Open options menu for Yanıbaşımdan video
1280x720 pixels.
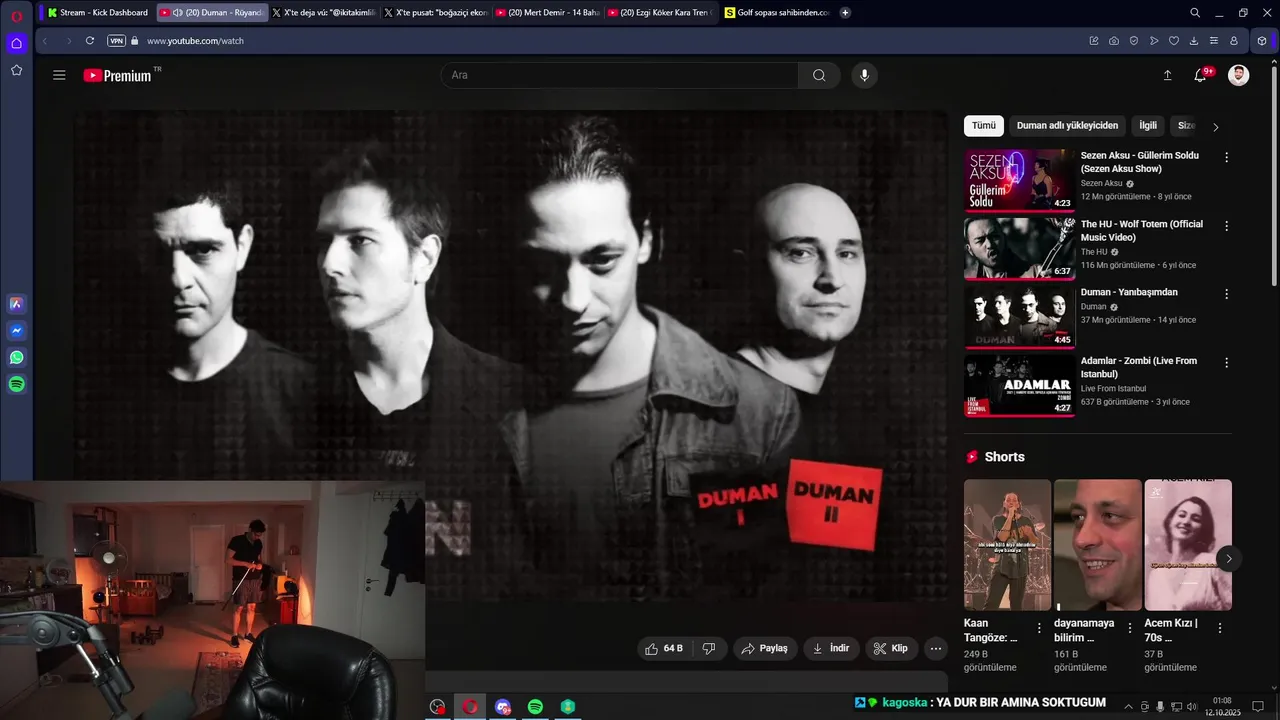(1226, 294)
